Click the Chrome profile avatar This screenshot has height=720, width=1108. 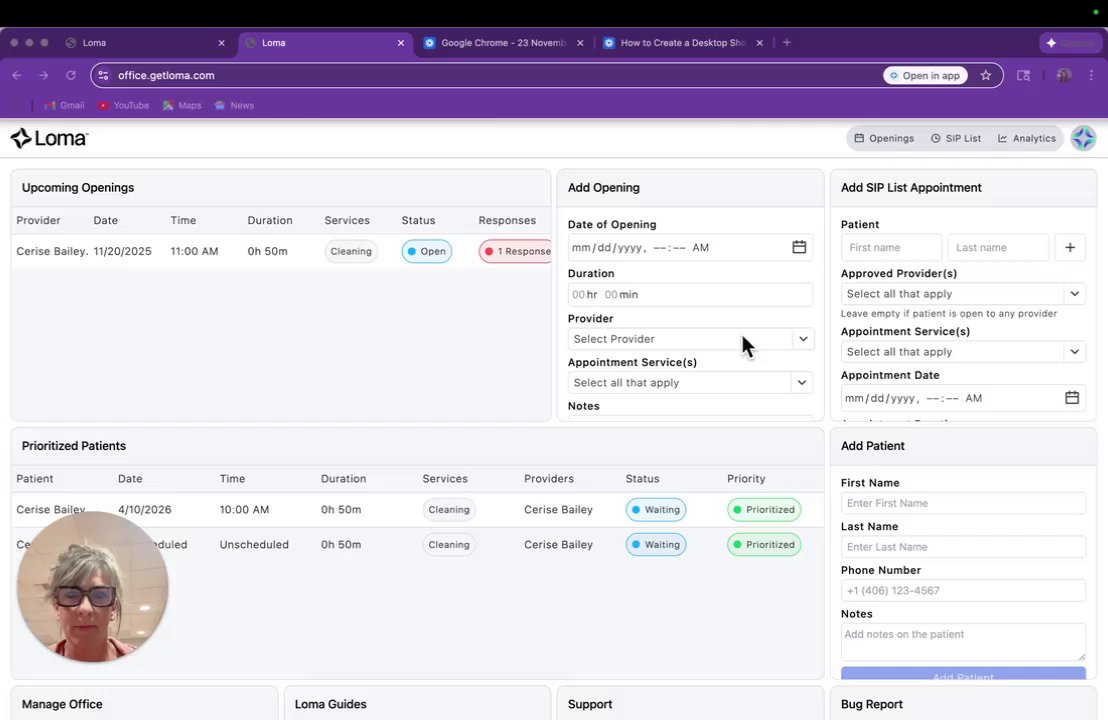click(1063, 76)
